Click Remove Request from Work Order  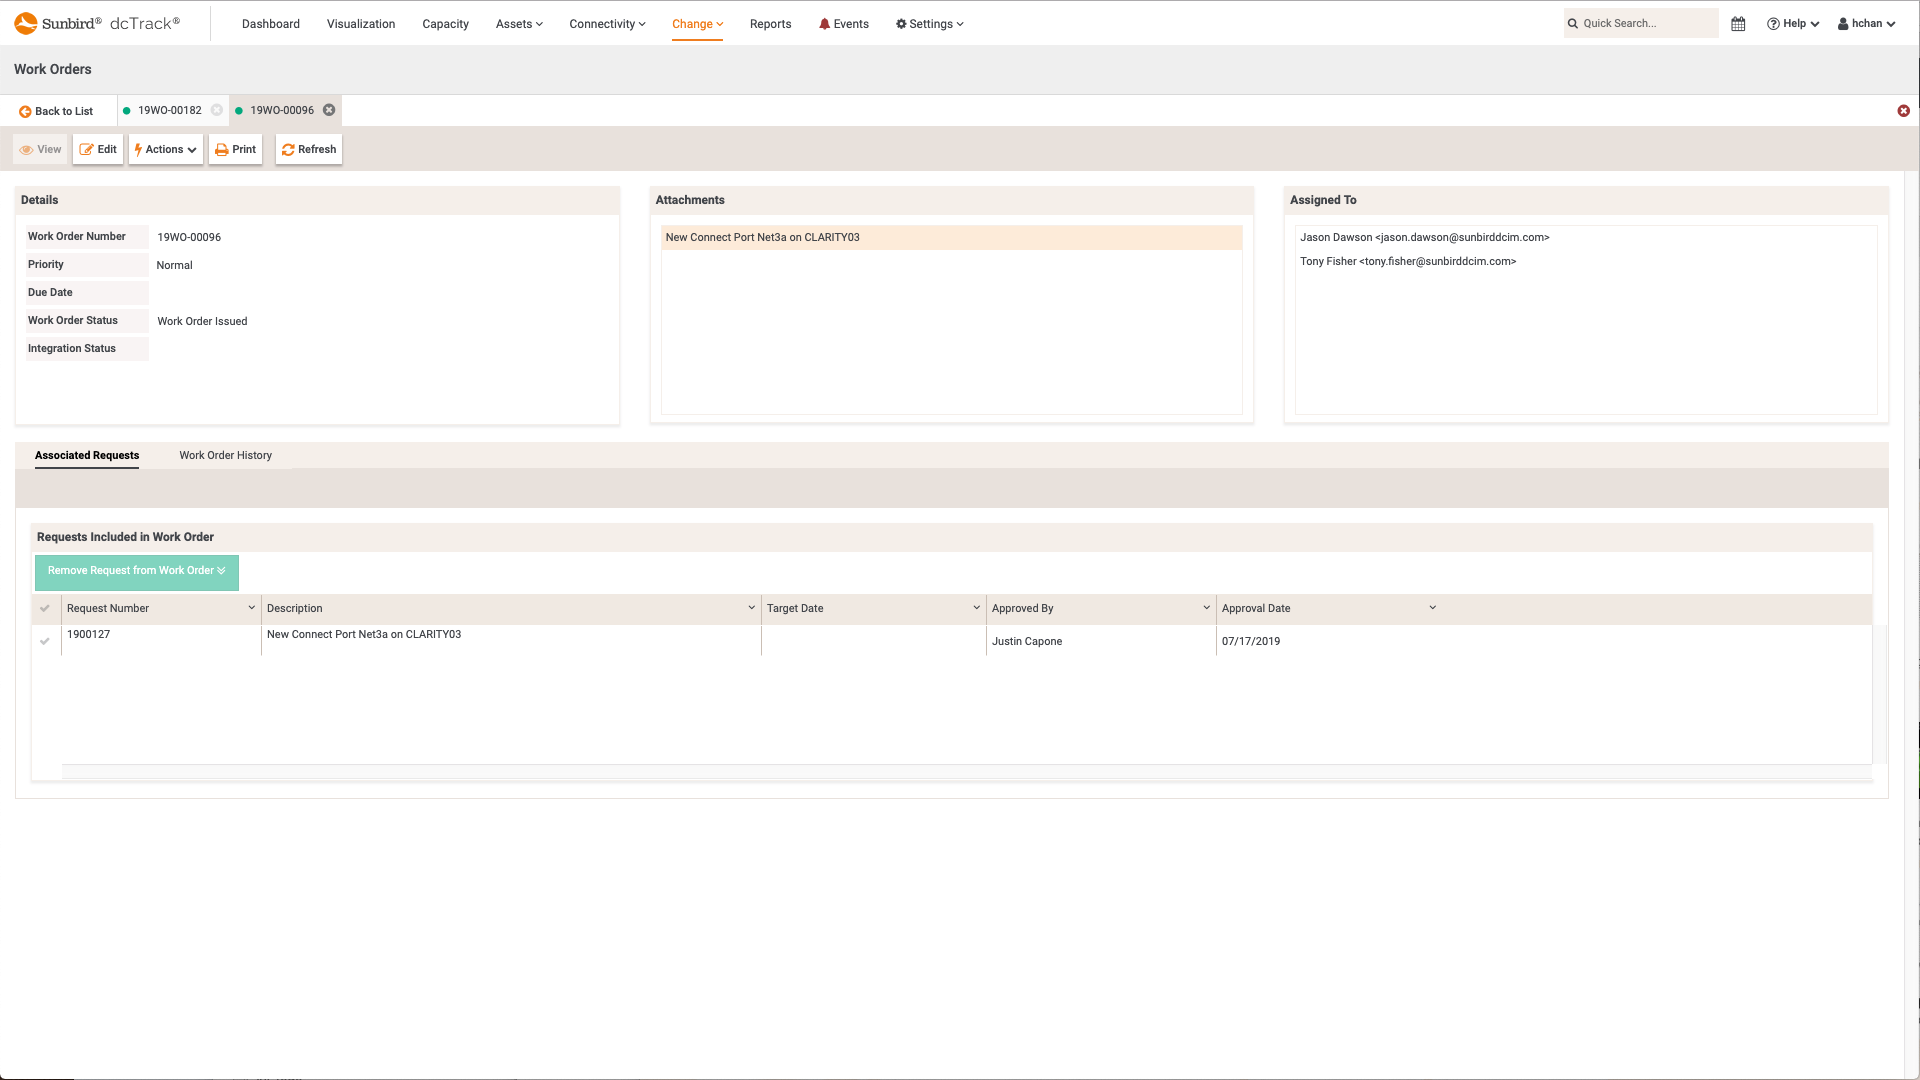(x=136, y=571)
